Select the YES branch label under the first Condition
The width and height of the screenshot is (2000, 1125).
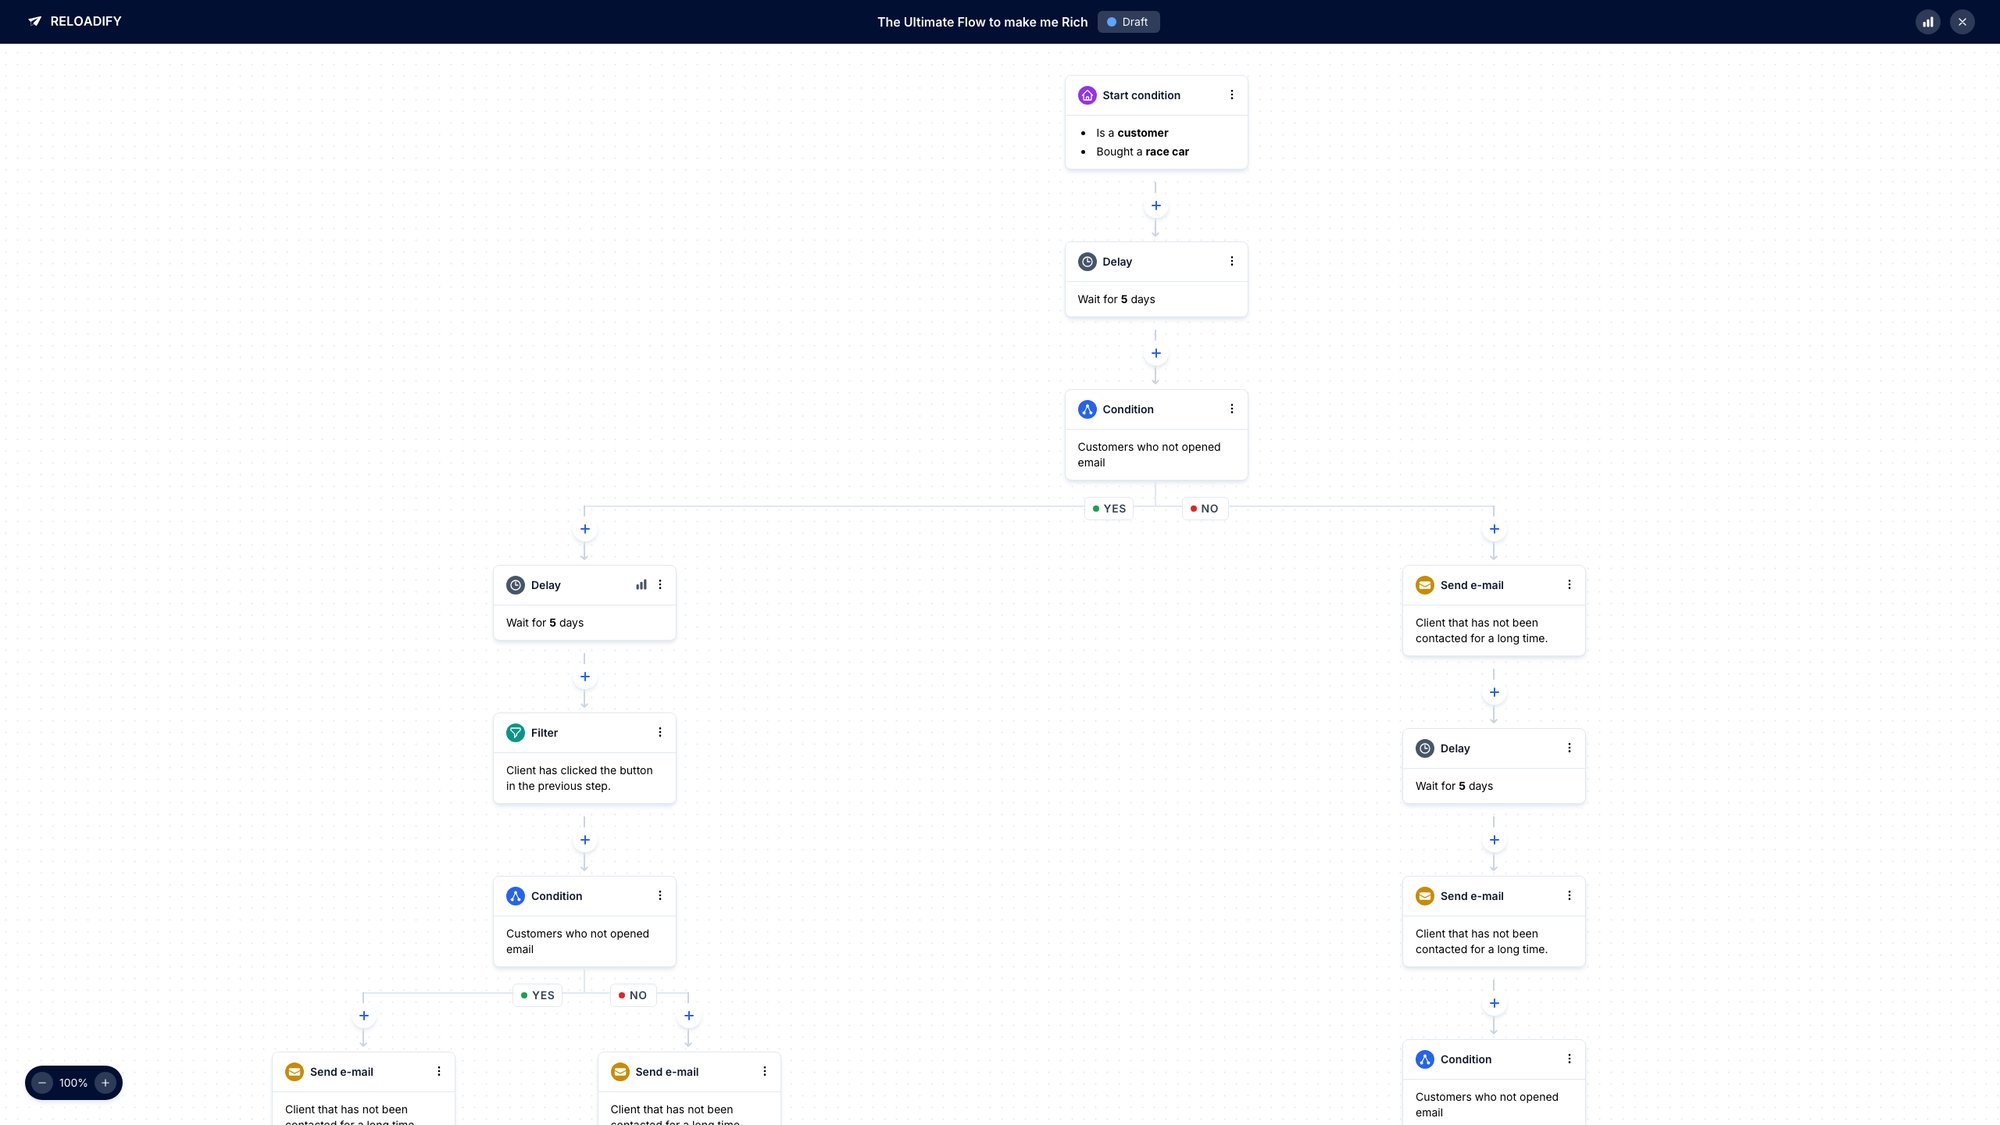point(1109,508)
